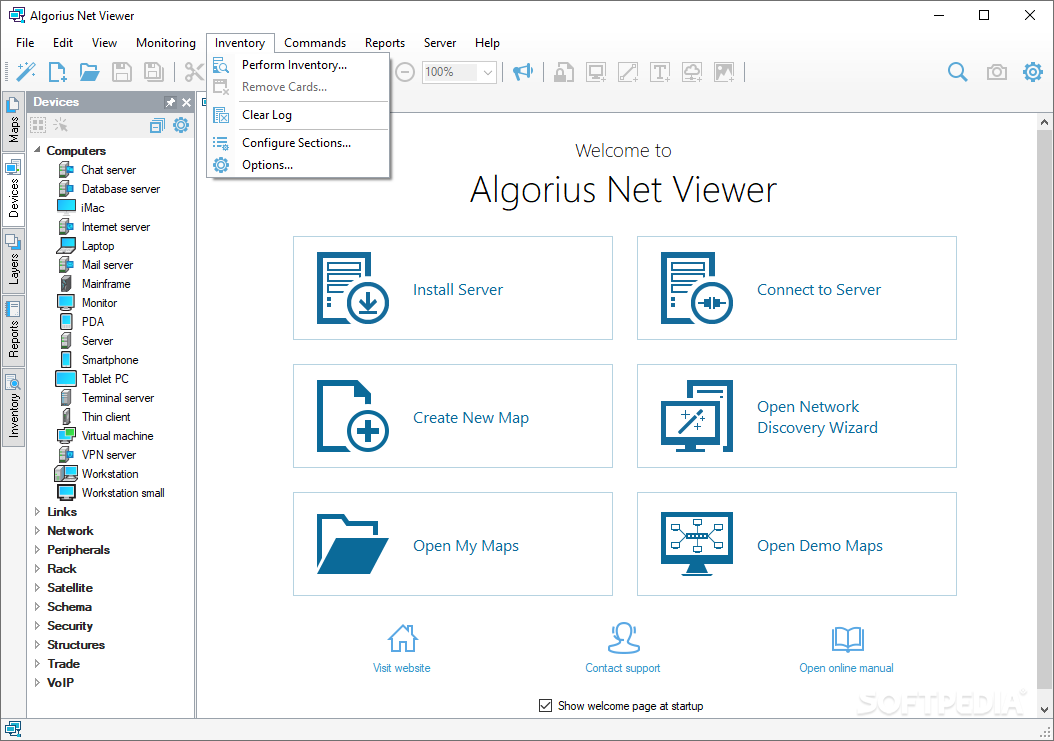1054x741 pixels.
Task: Click the Connect to Server link
Action: point(819,290)
